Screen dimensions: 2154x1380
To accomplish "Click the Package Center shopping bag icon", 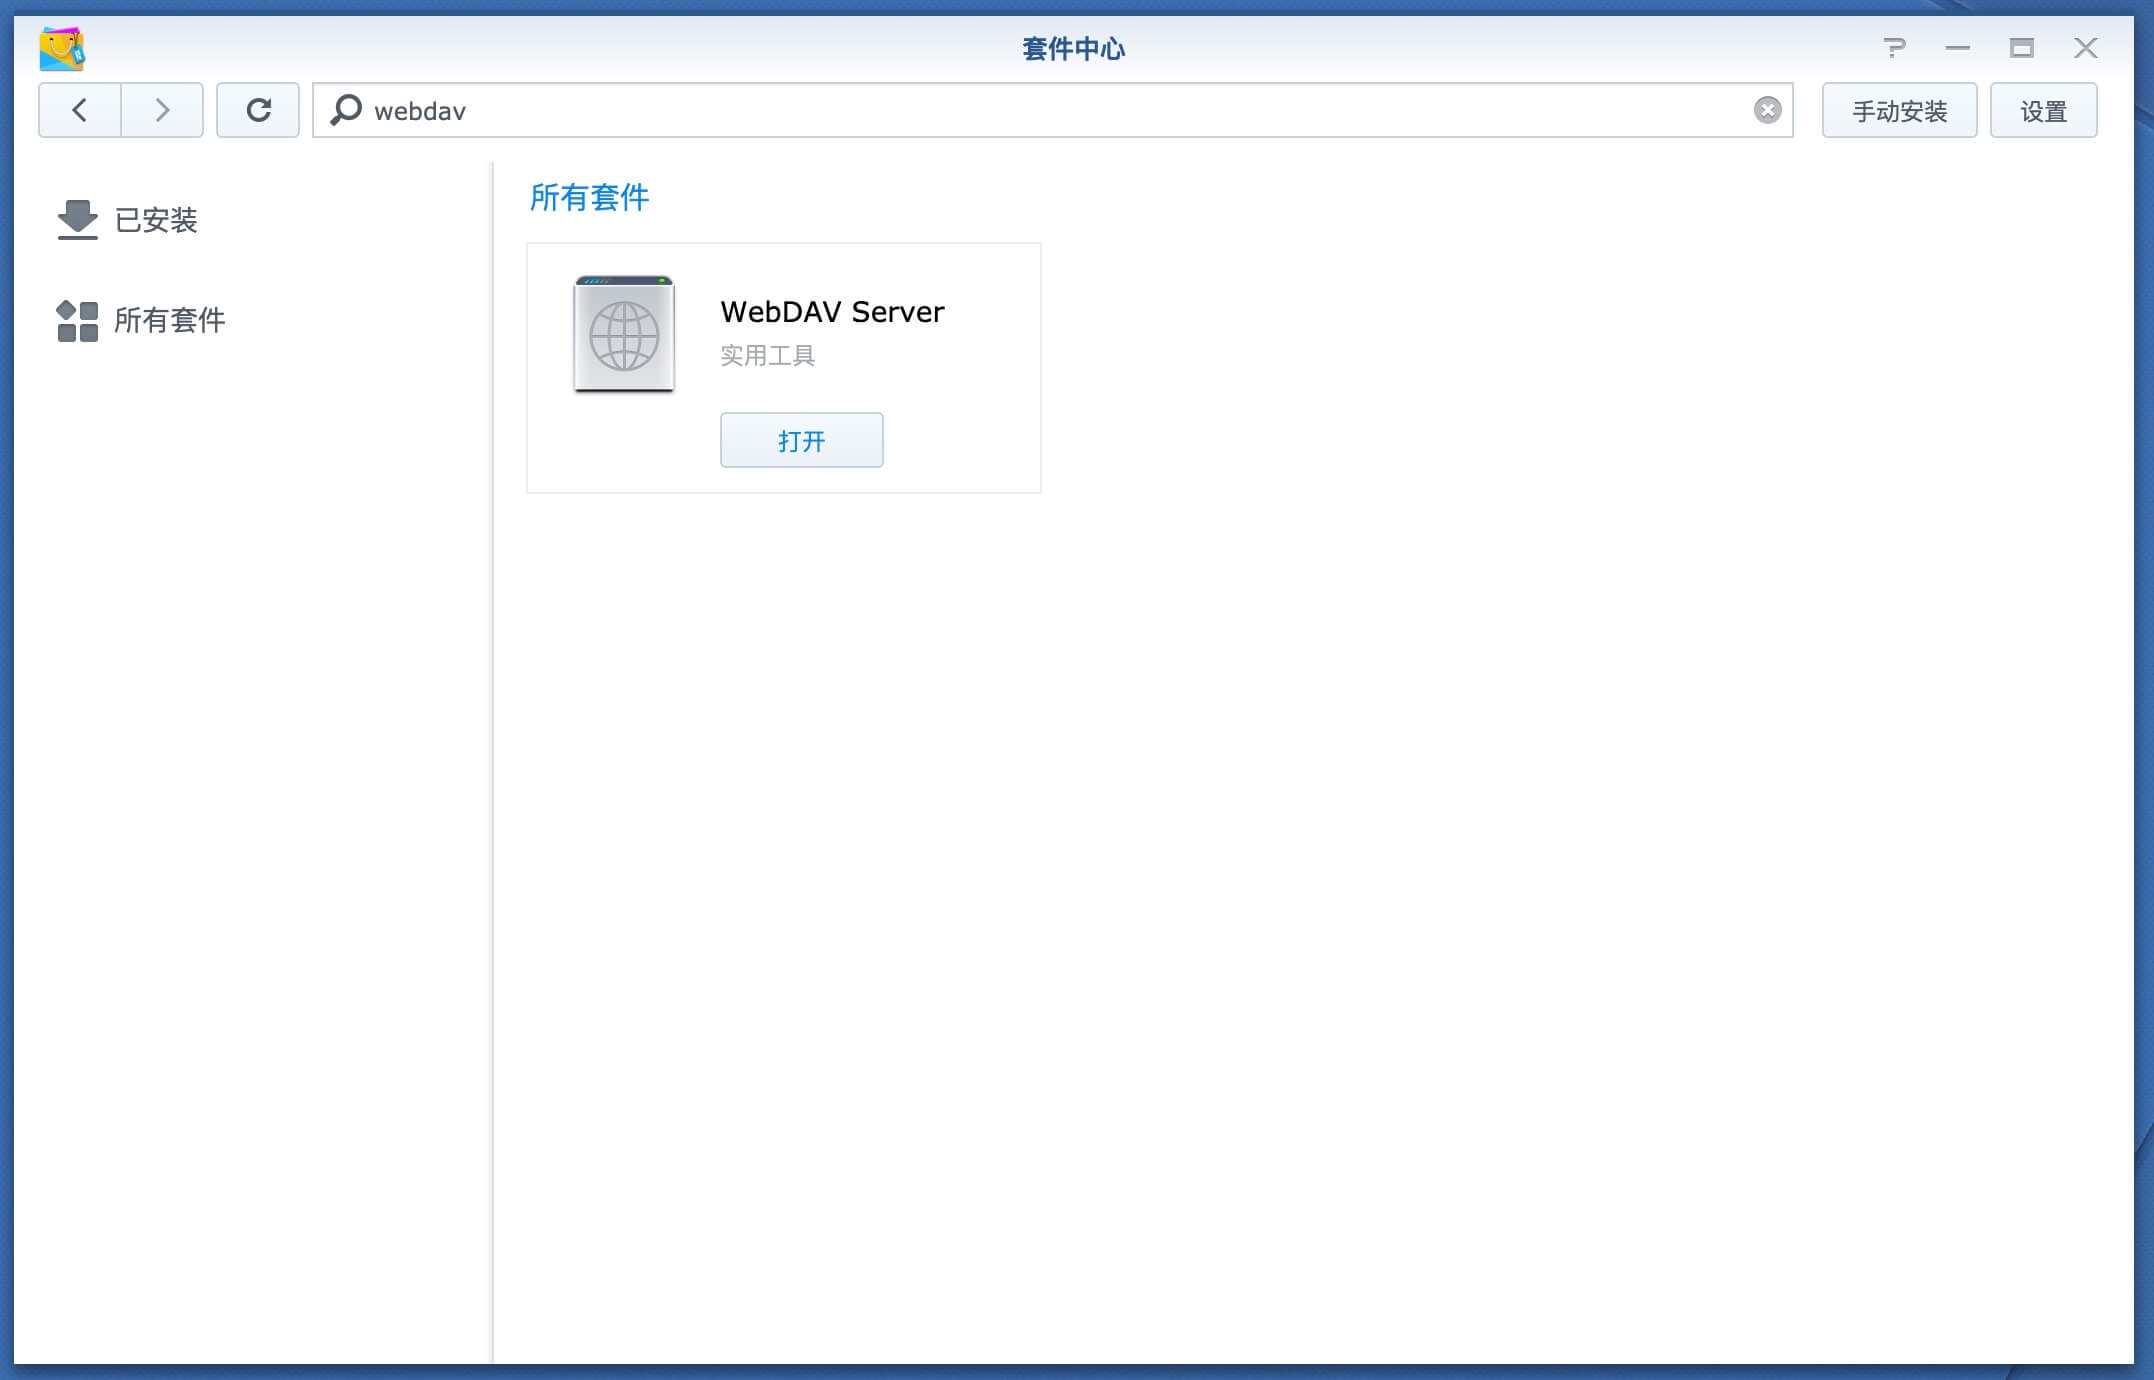I will [x=62, y=48].
